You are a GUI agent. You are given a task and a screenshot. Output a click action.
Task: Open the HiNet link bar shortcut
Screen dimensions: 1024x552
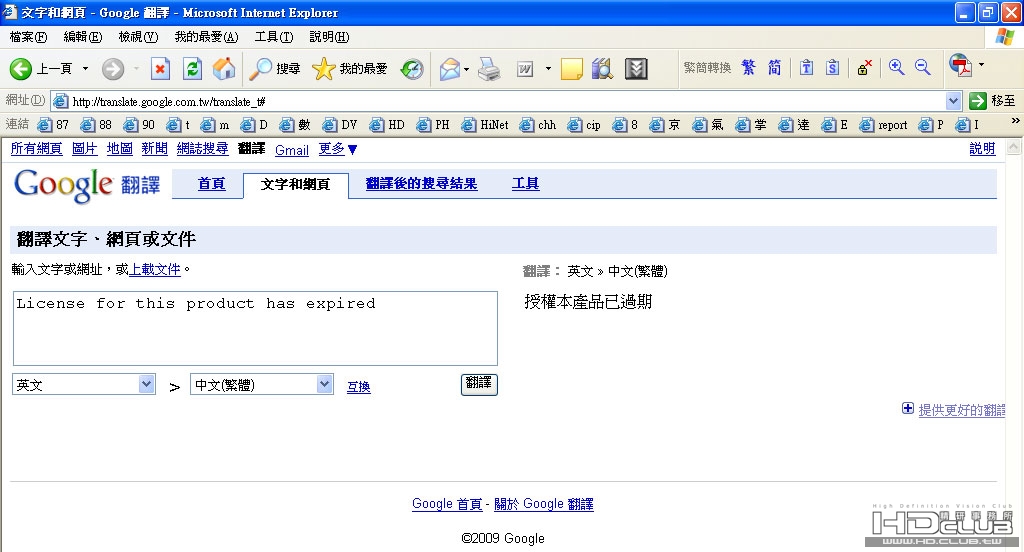485,125
